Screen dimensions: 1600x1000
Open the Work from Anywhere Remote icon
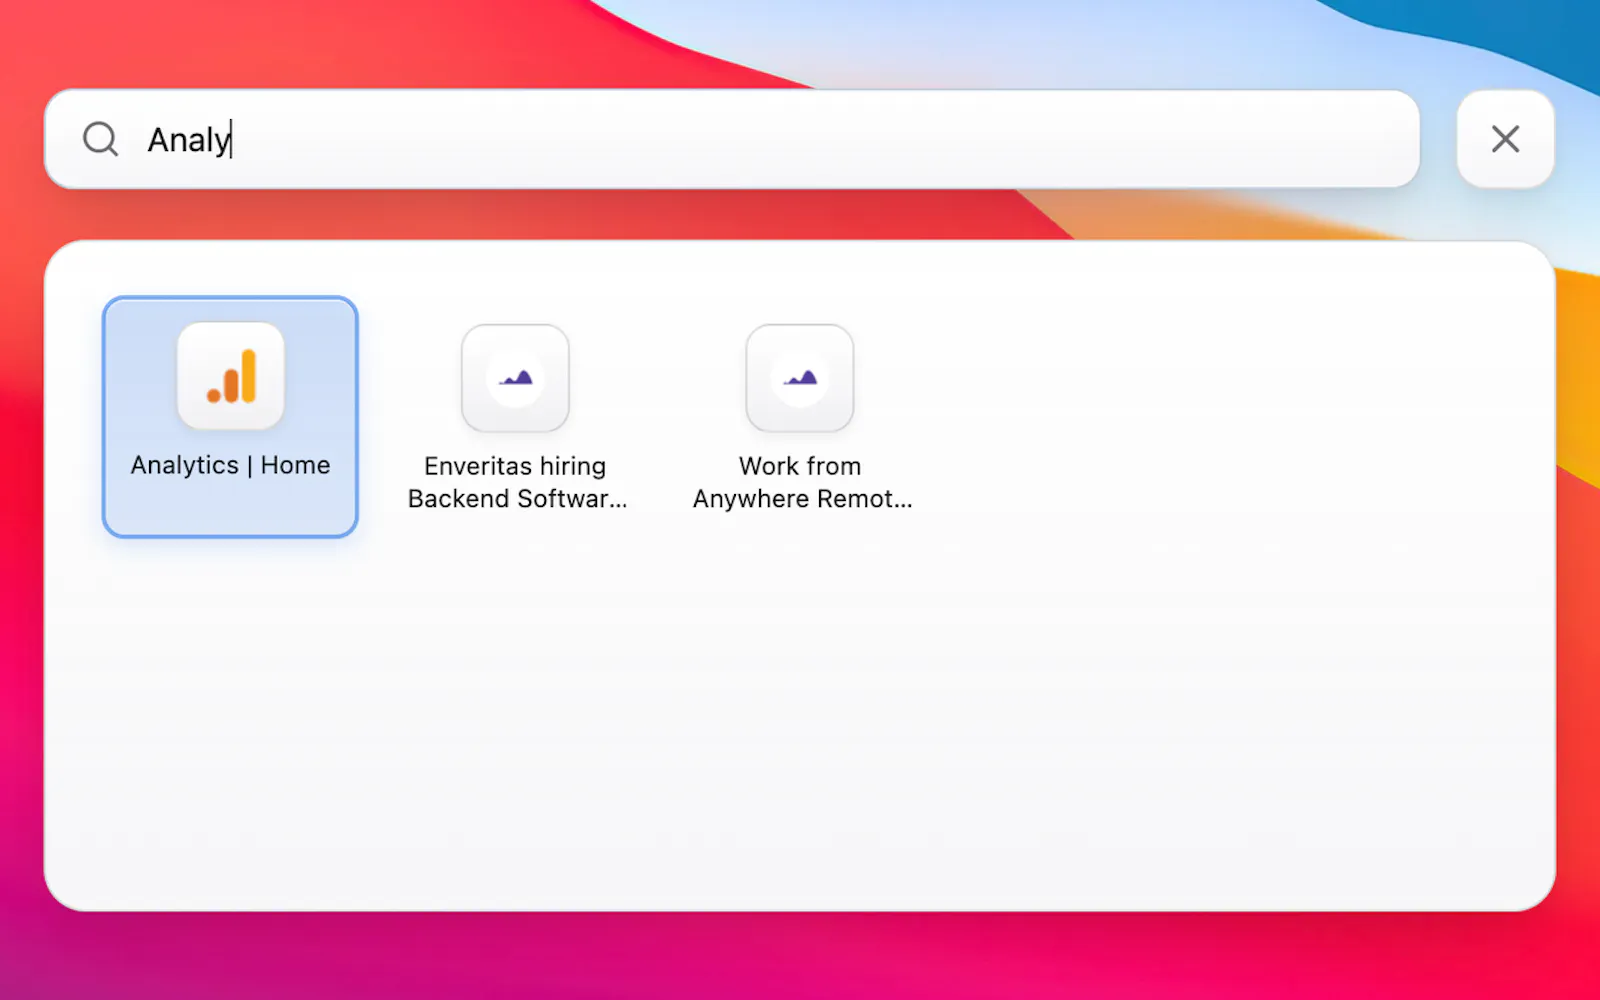click(800, 378)
